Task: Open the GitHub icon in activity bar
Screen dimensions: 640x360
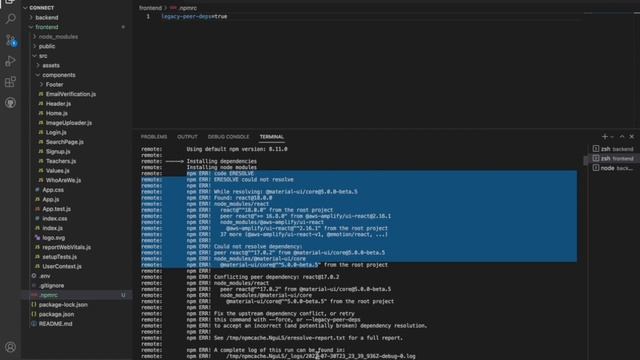Action: tap(11, 103)
